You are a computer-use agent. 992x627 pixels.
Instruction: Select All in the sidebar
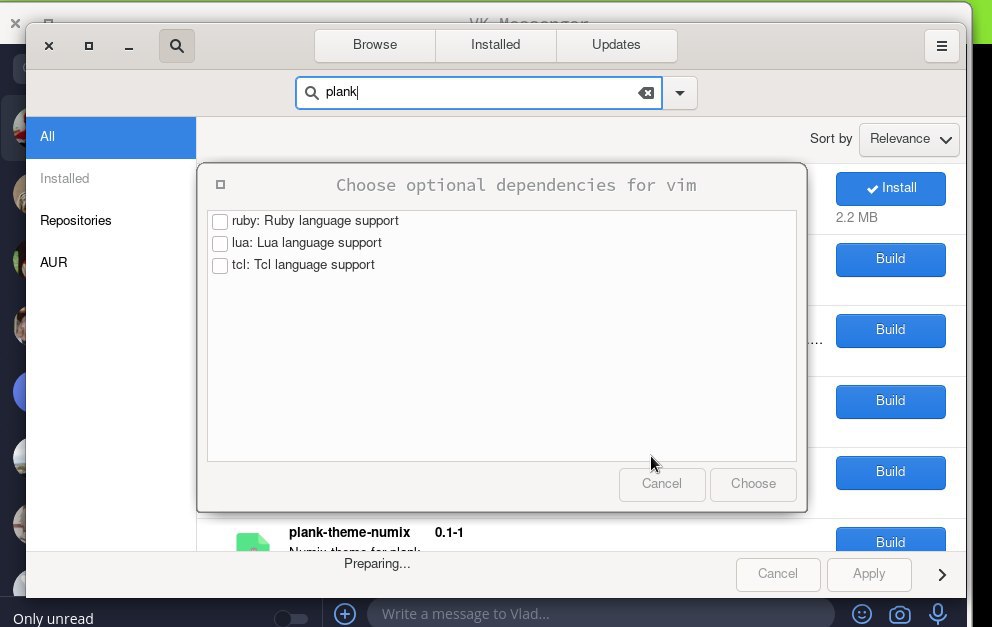111,137
